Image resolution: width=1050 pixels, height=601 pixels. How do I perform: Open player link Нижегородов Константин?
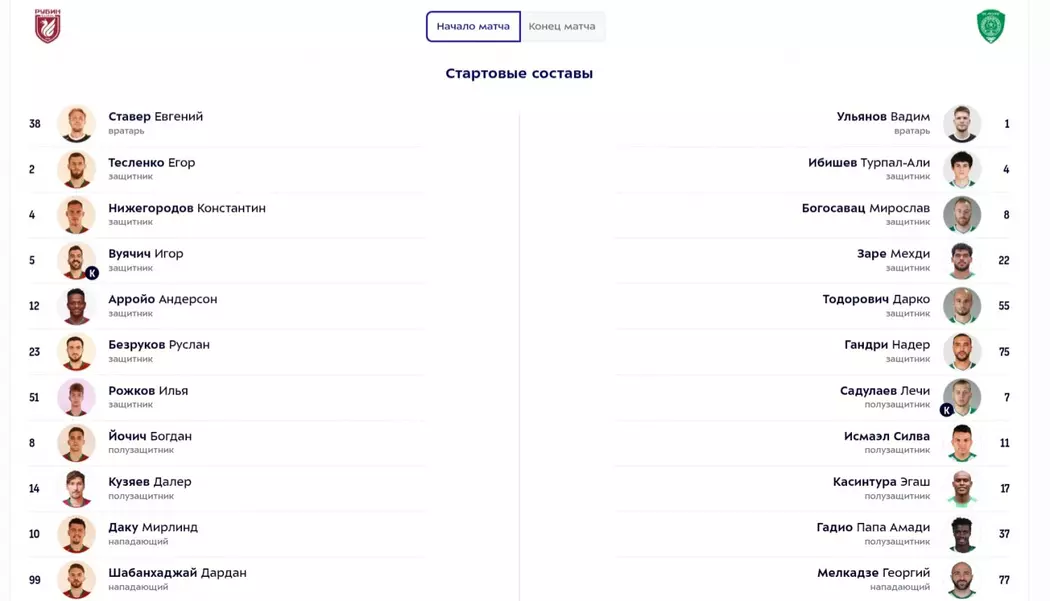[187, 208]
